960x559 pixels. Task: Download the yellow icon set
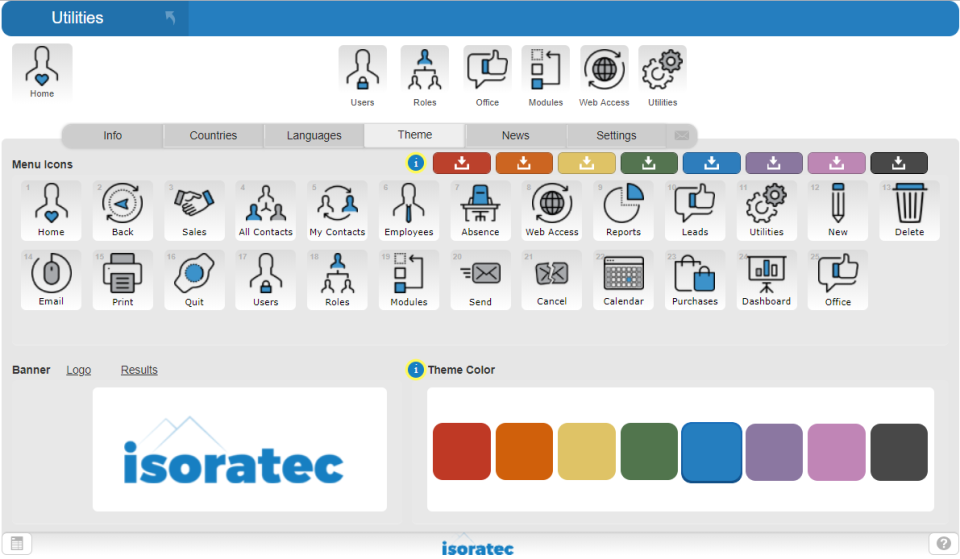587,163
